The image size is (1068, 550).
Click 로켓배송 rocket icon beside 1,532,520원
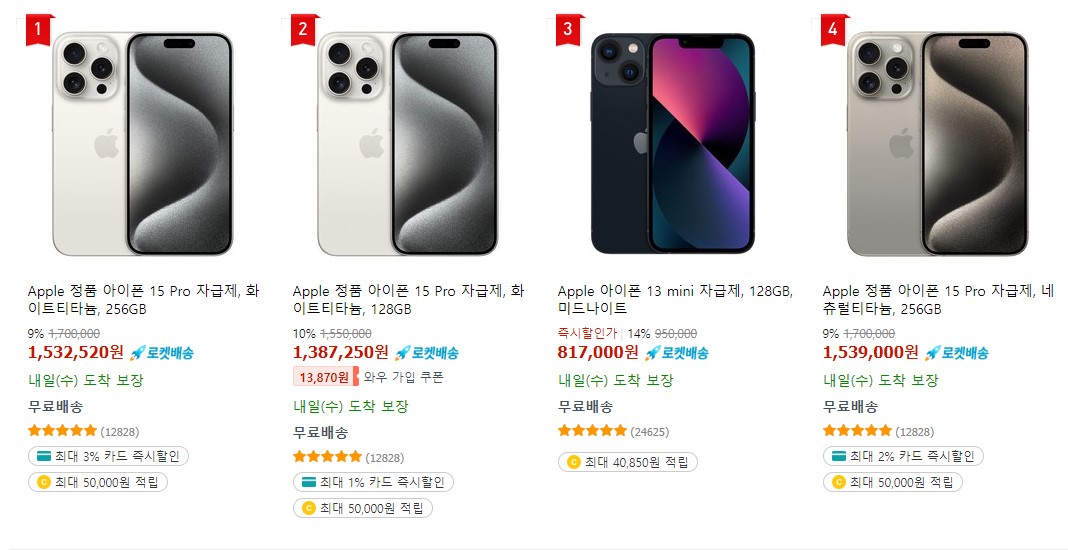tap(137, 353)
